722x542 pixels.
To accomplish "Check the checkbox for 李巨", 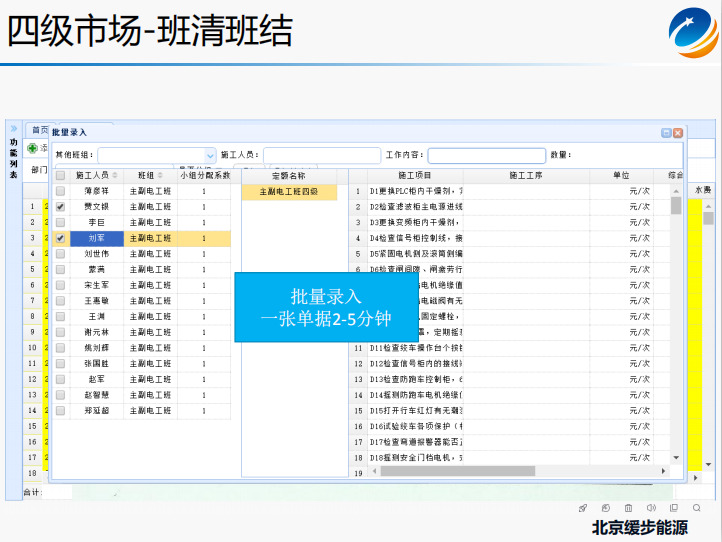I will click(x=60, y=222).
